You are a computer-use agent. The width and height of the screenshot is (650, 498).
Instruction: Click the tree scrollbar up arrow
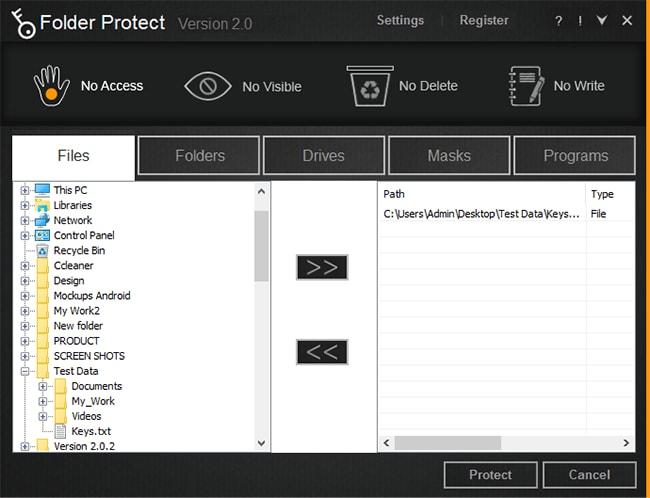[x=261, y=192]
